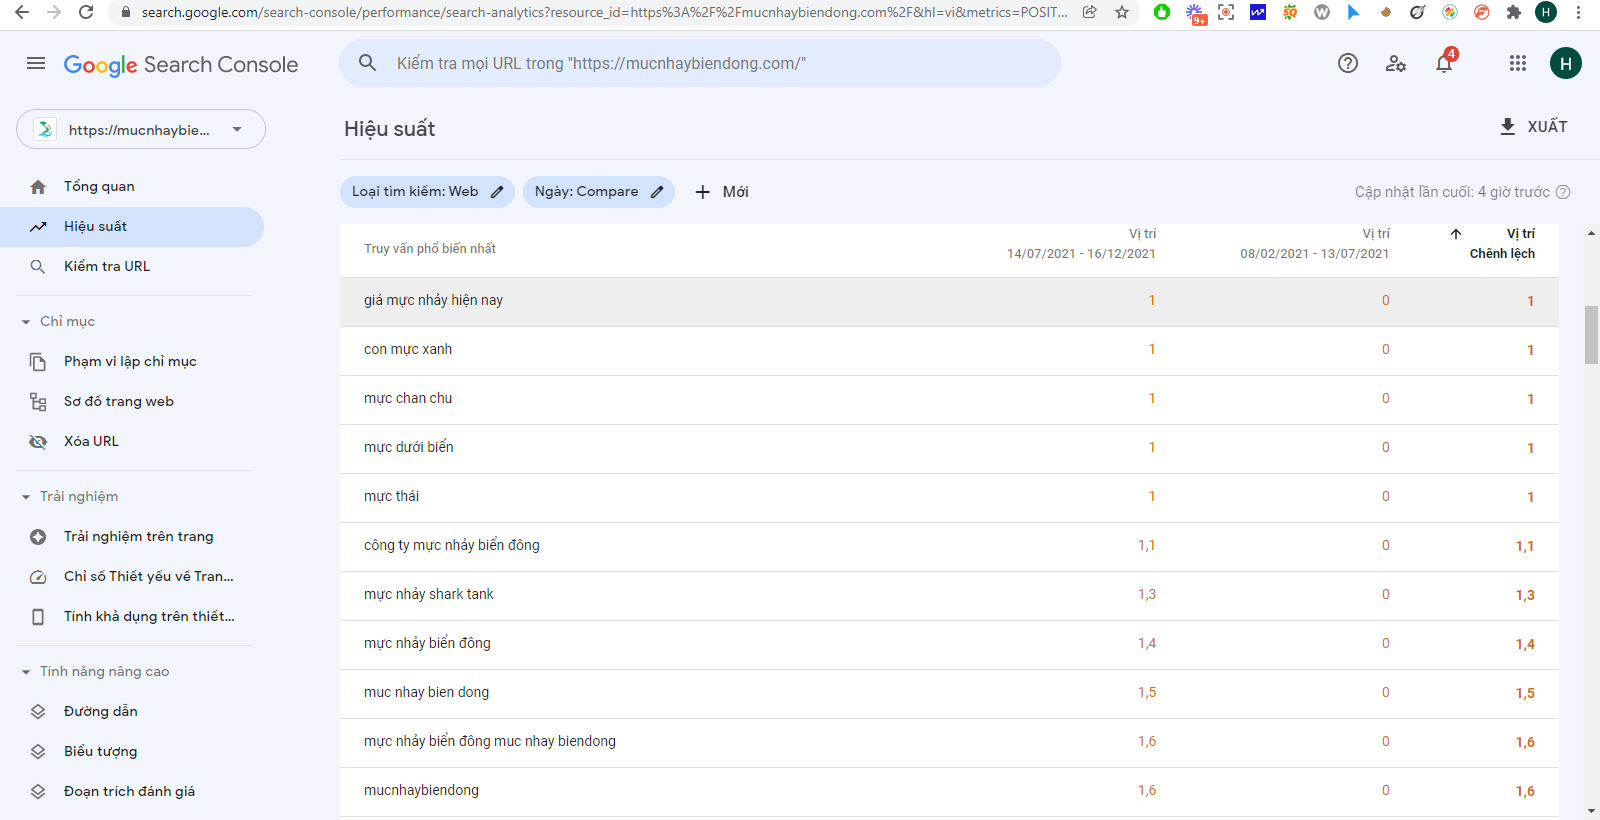Image resolution: width=1600 pixels, height=820 pixels.
Task: Click the URL inspection search field
Action: pos(700,64)
